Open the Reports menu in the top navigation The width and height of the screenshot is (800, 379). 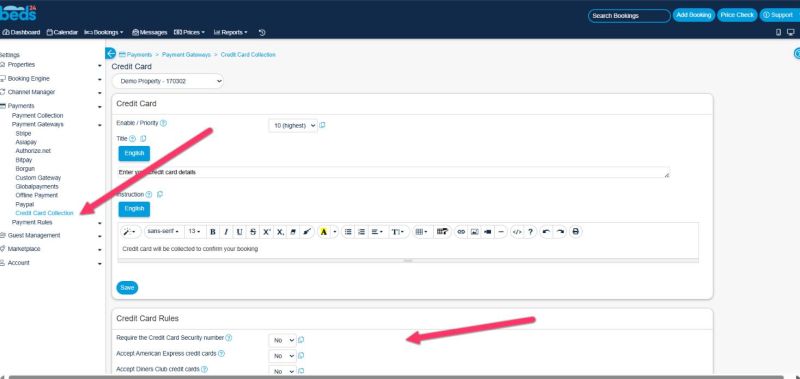(230, 32)
